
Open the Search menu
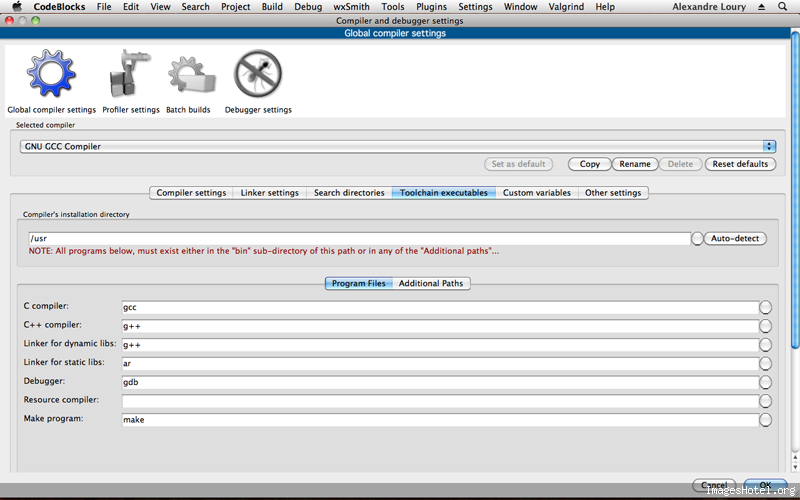coord(195,7)
